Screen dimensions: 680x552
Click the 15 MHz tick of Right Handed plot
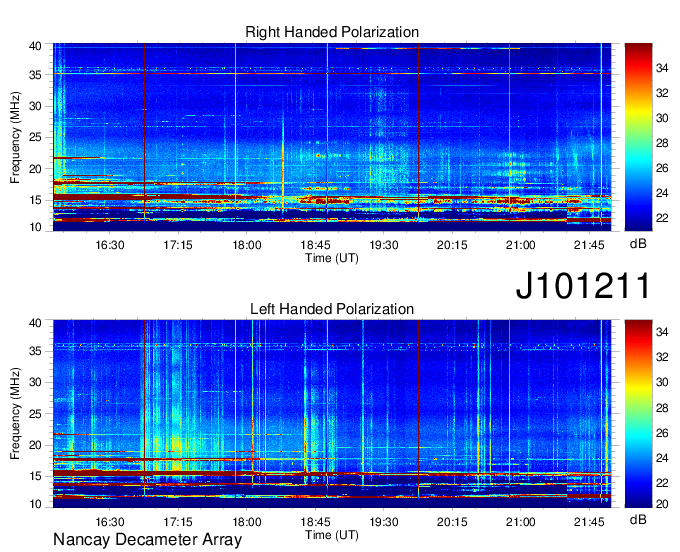pos(35,200)
